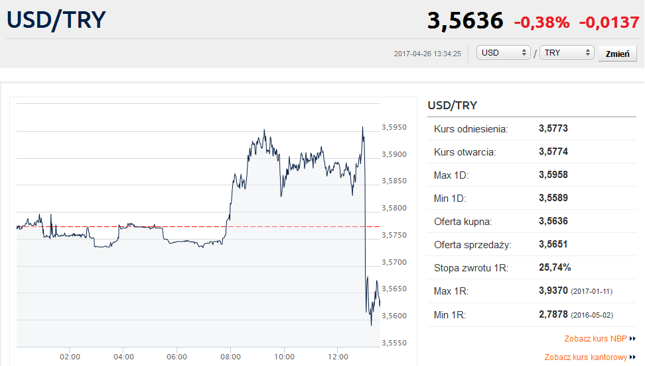This screenshot has height=366, width=645.
Task: Click the 12:00 label on the time axis
Action: (338, 357)
